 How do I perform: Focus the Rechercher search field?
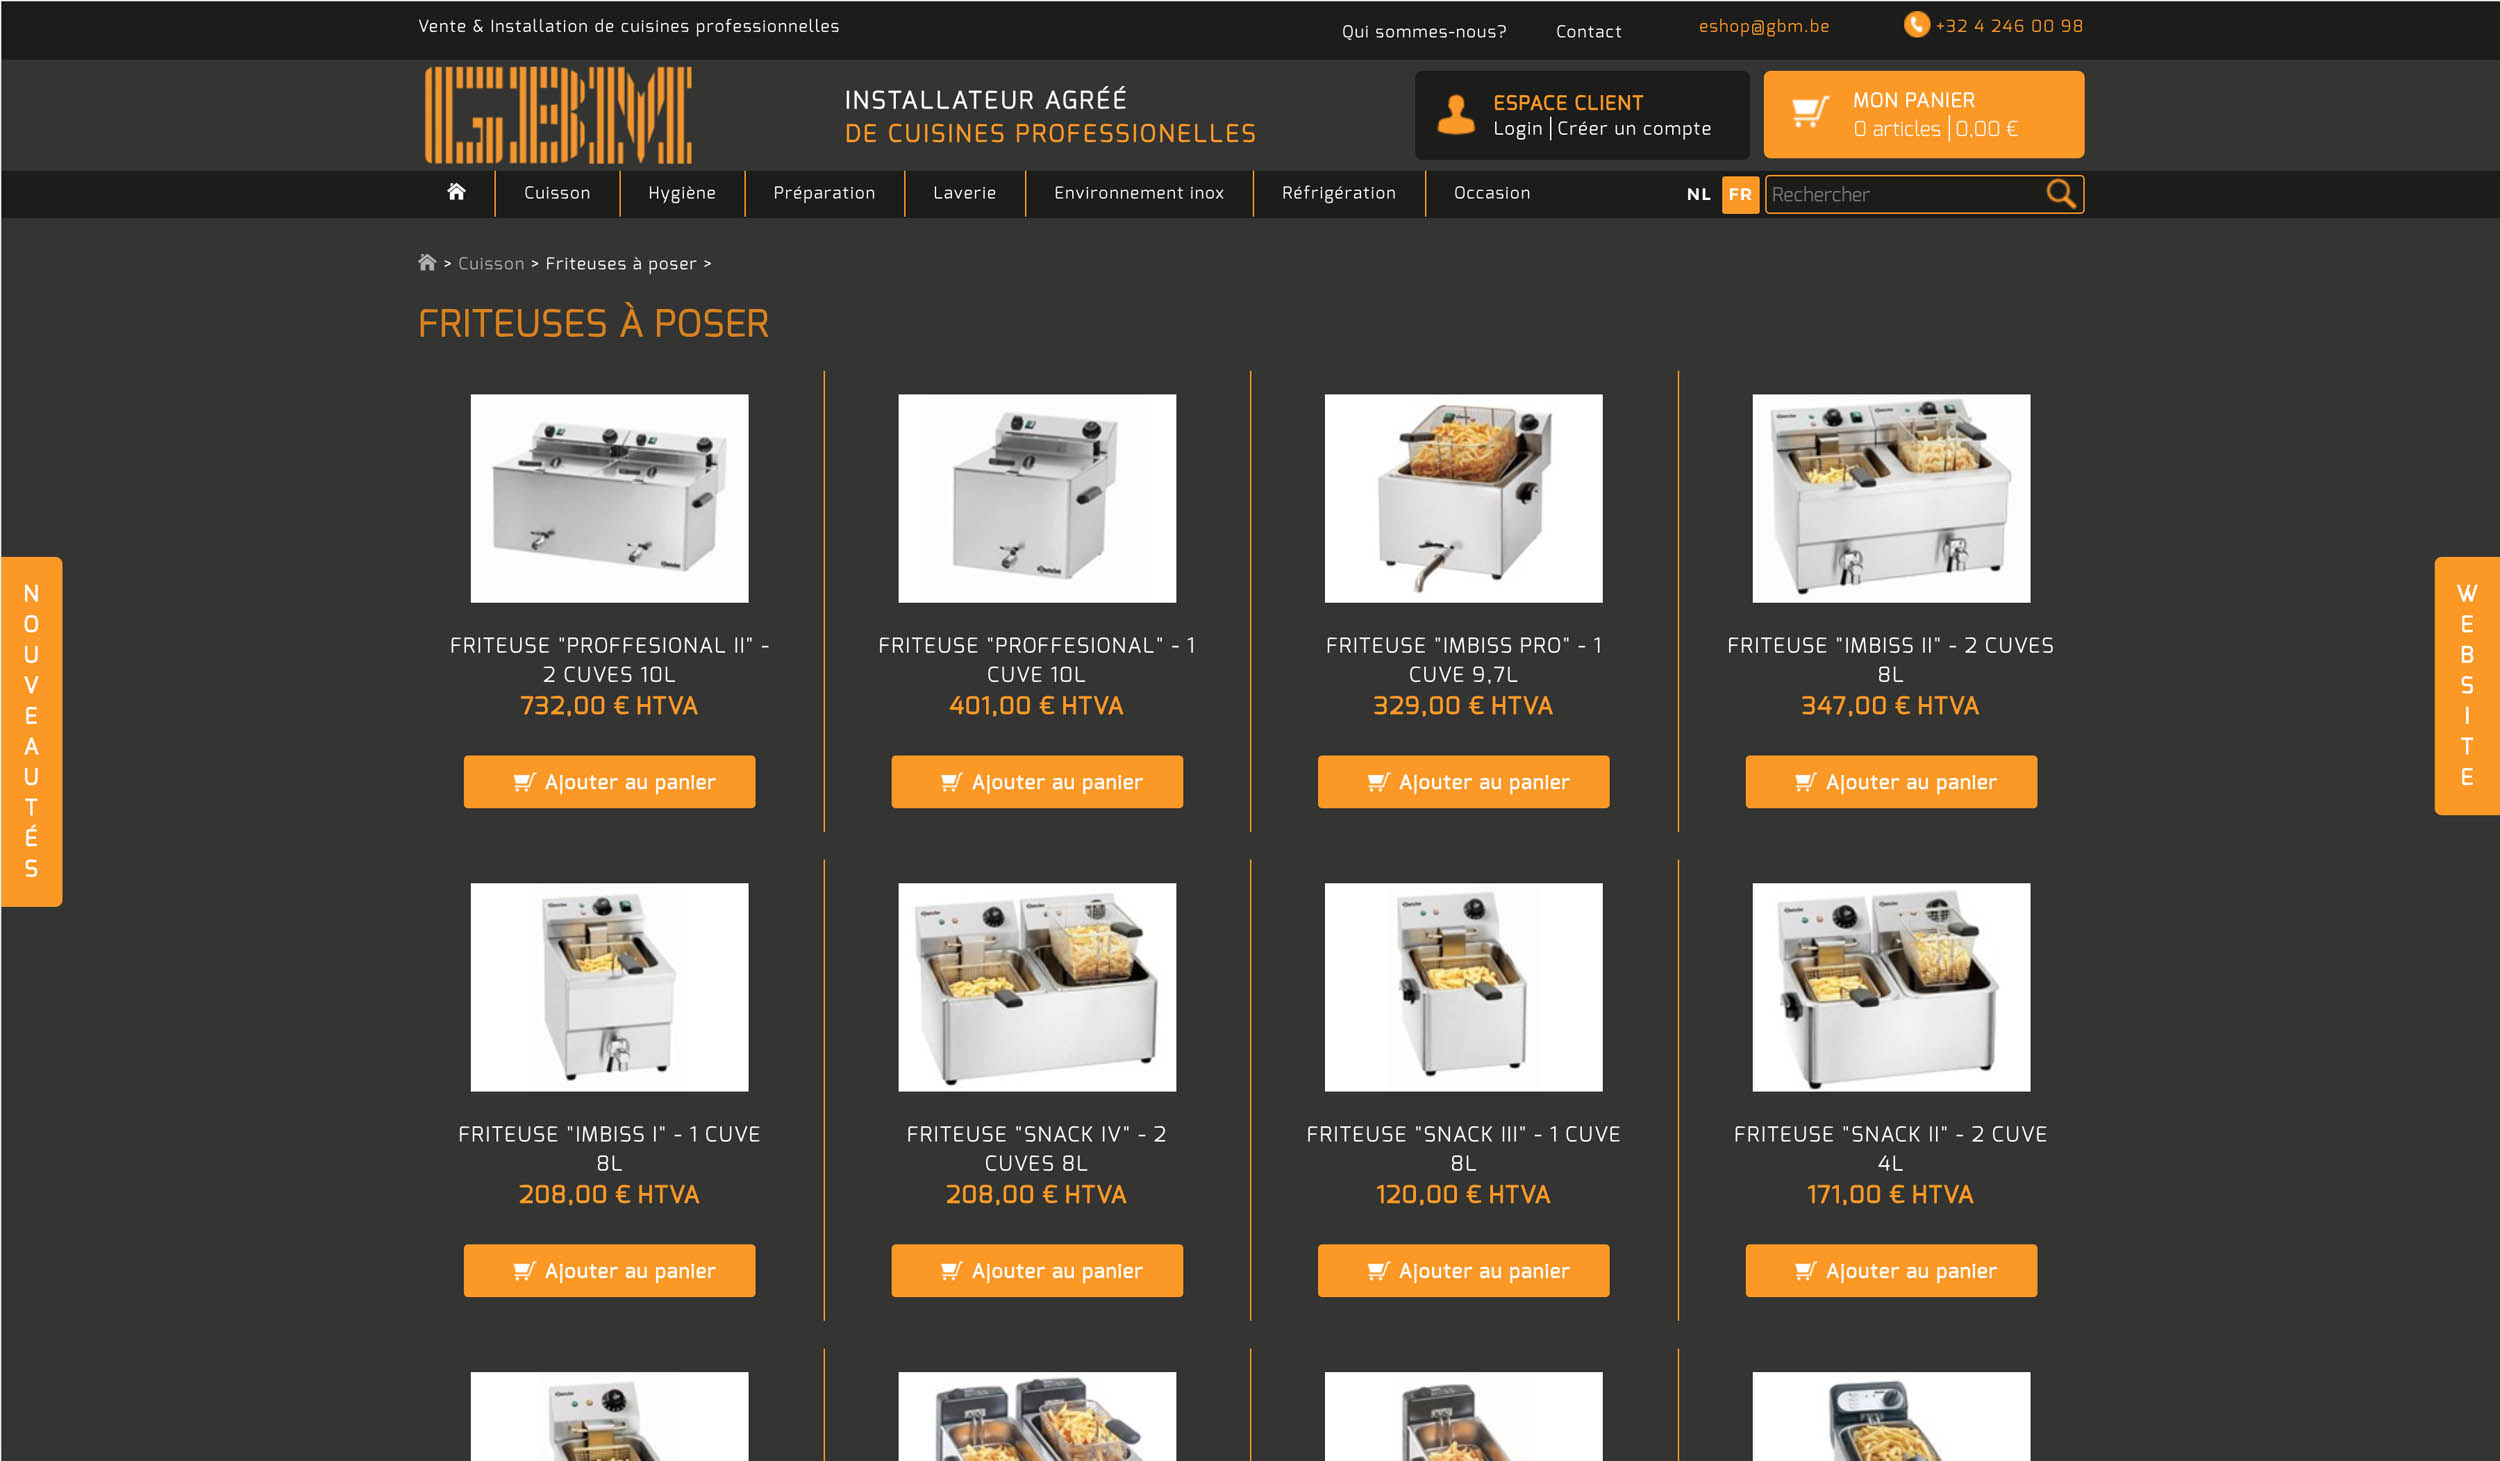[1900, 194]
